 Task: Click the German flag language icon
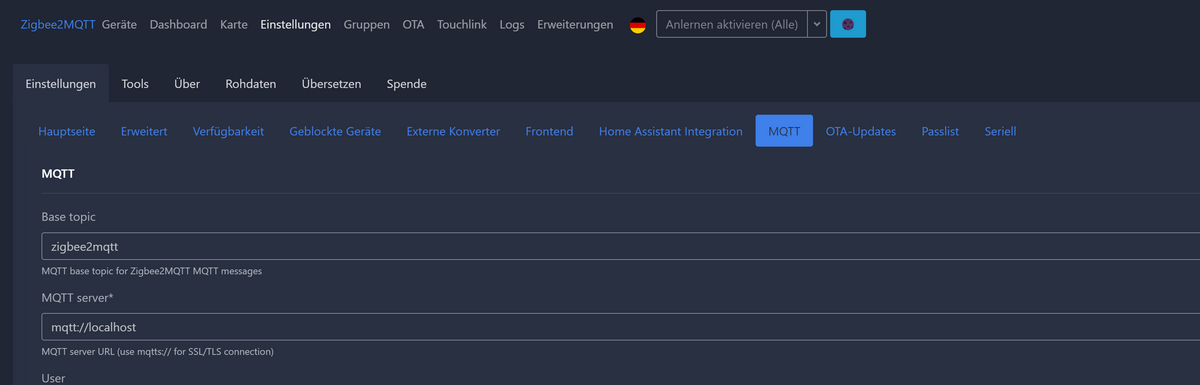point(637,25)
